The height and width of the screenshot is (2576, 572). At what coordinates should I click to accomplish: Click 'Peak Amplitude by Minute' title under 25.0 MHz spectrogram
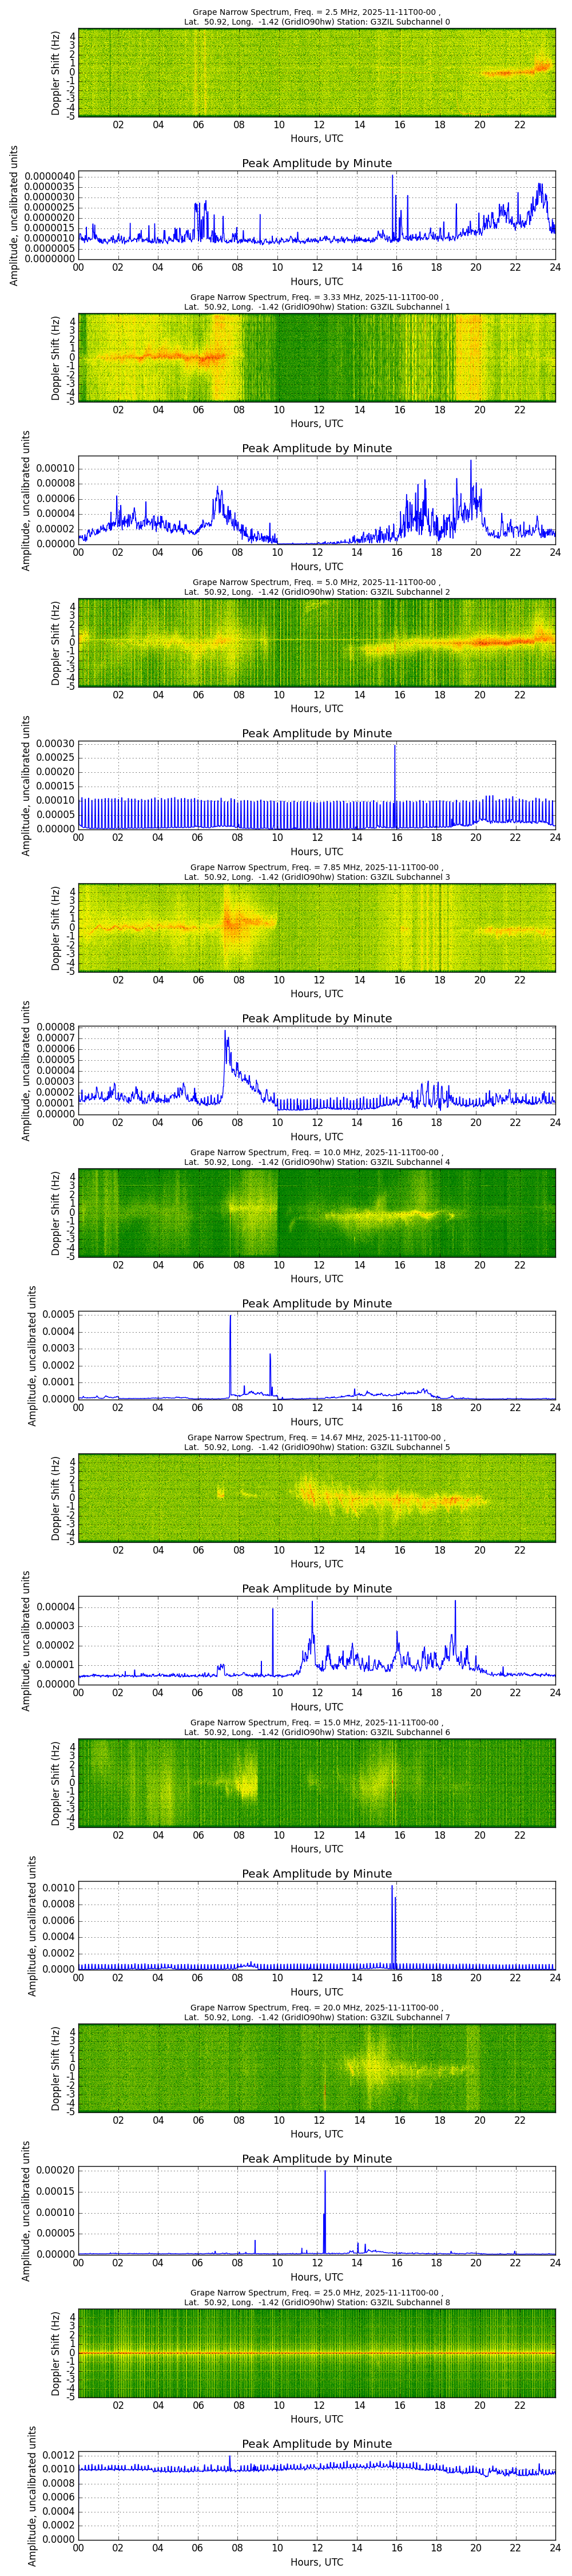(317, 2443)
